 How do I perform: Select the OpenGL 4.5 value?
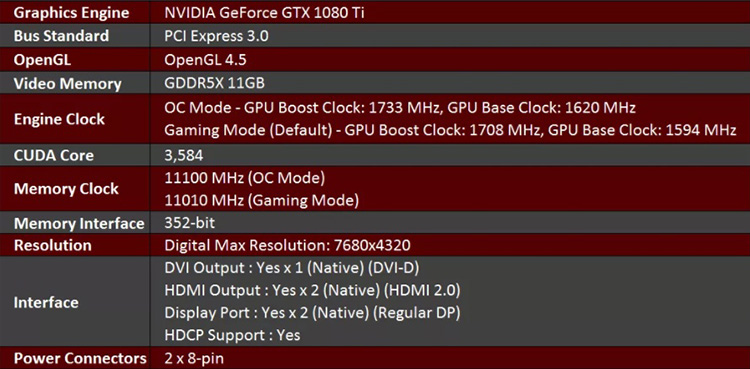206,60
